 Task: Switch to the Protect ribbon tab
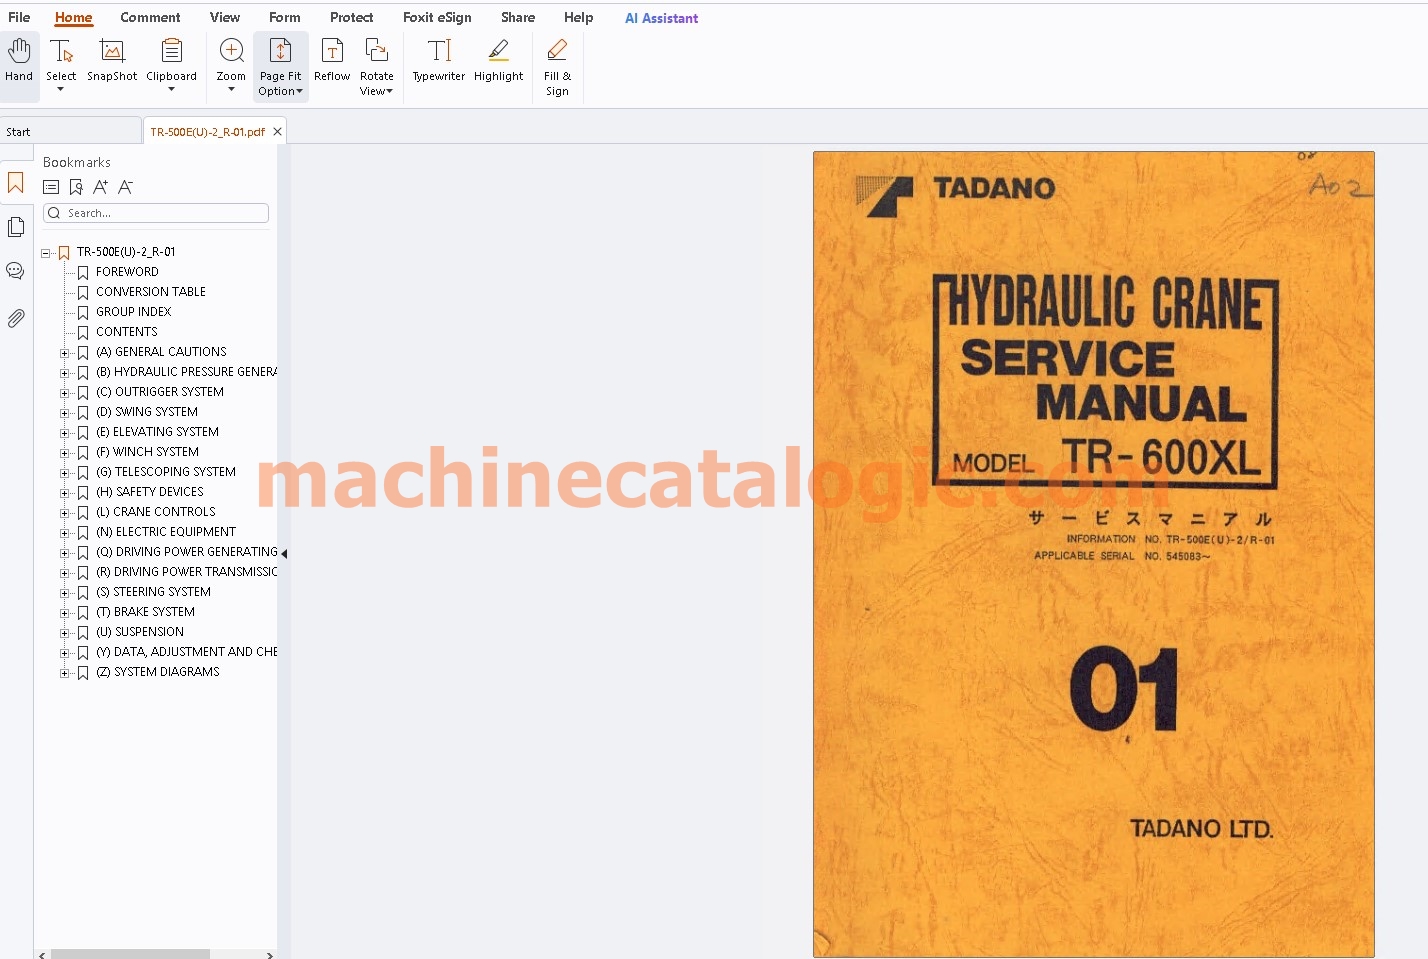(x=351, y=17)
